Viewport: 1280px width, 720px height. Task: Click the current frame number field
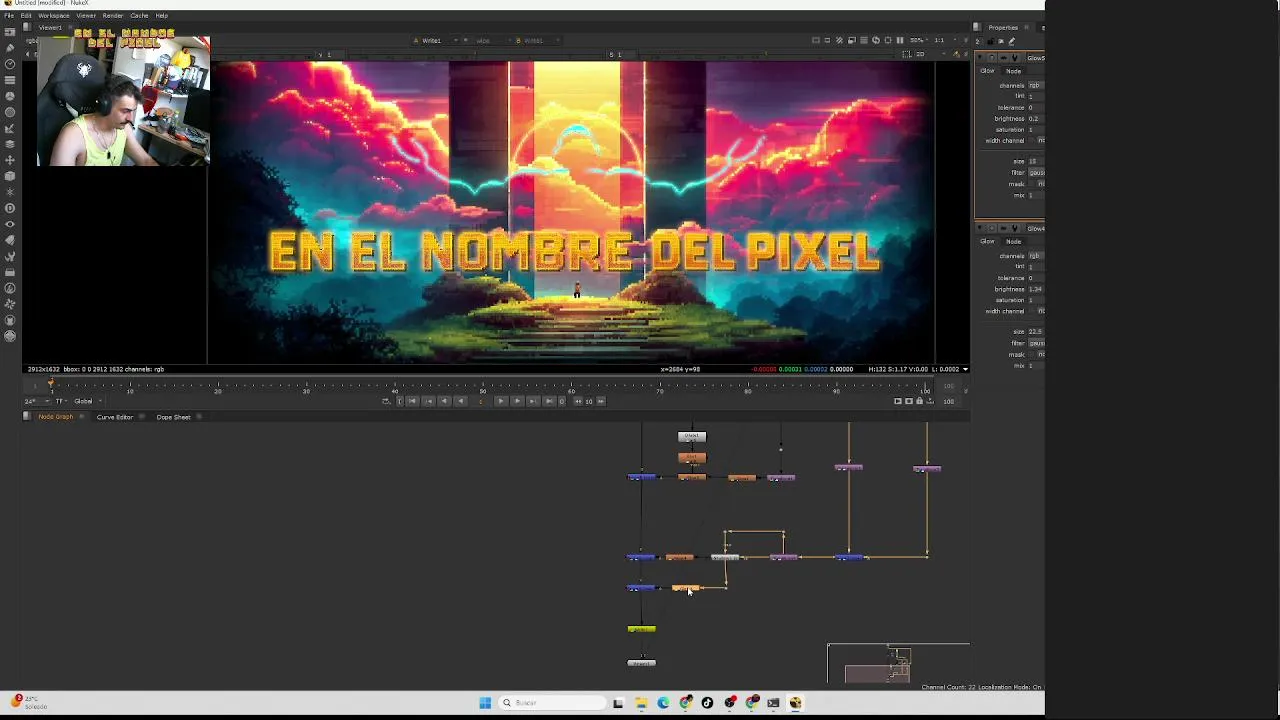click(480, 402)
